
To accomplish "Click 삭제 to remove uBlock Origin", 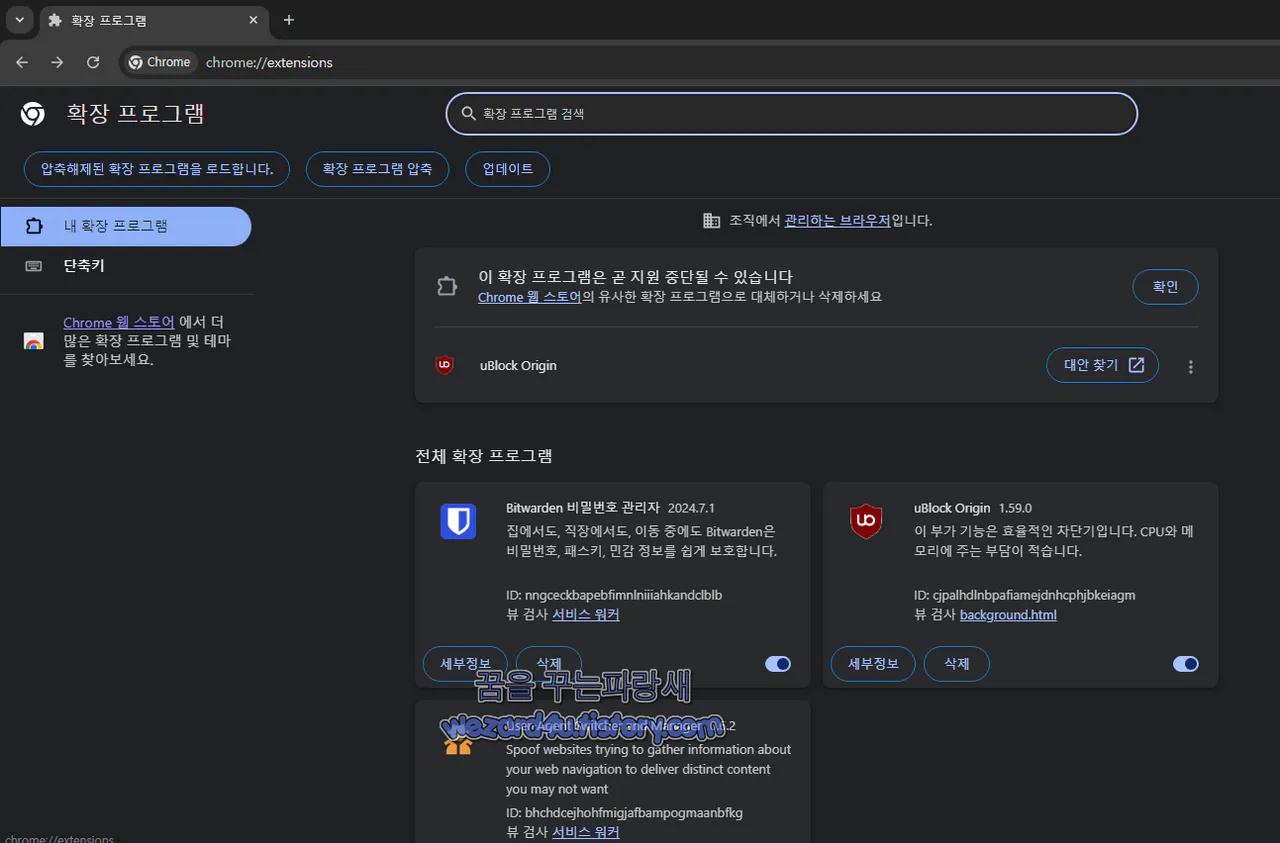I will 957,663.
